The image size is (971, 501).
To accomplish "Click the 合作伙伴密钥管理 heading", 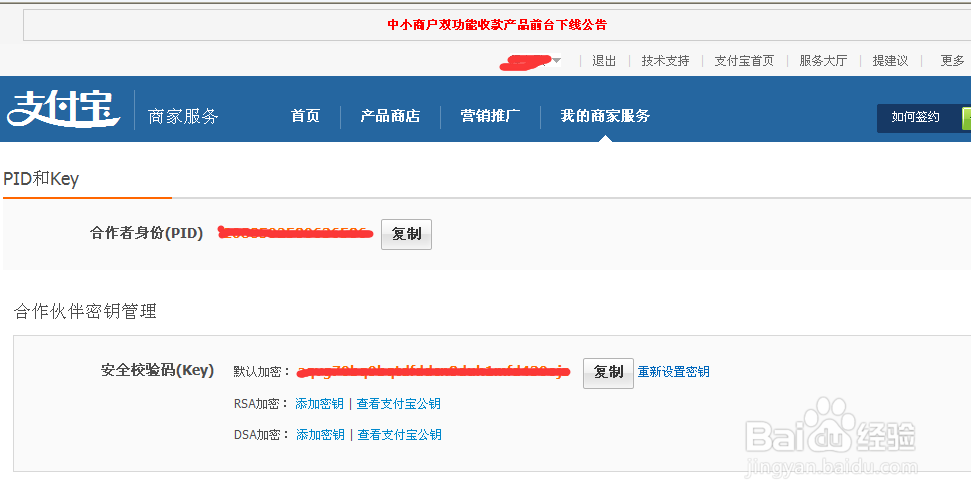I will click(x=85, y=311).
